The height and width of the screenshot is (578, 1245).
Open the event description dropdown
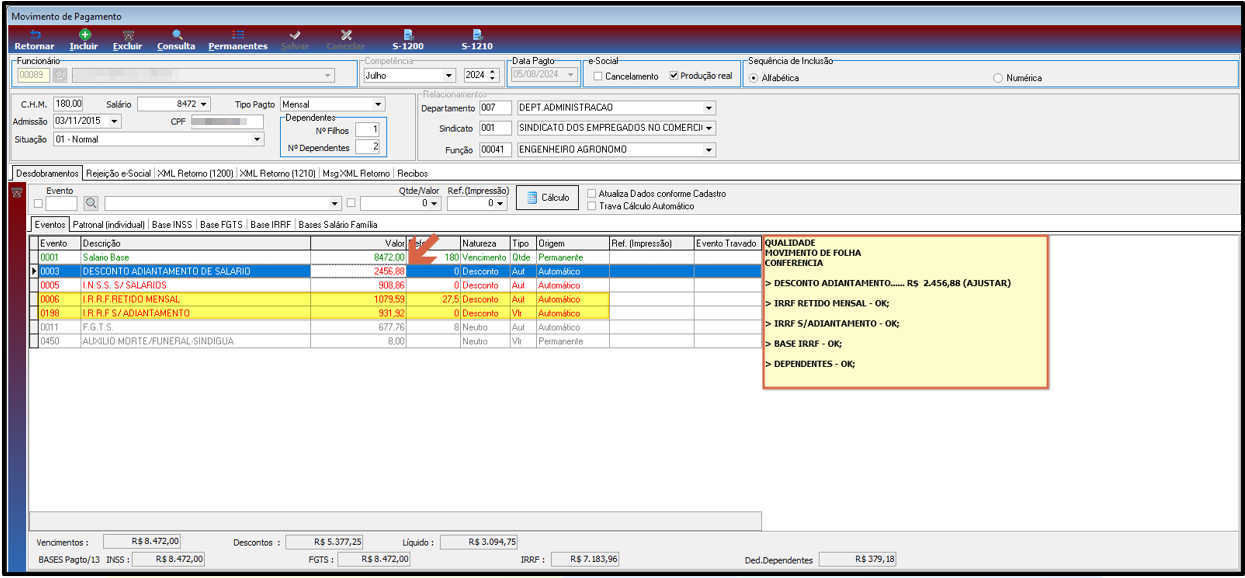(335, 203)
